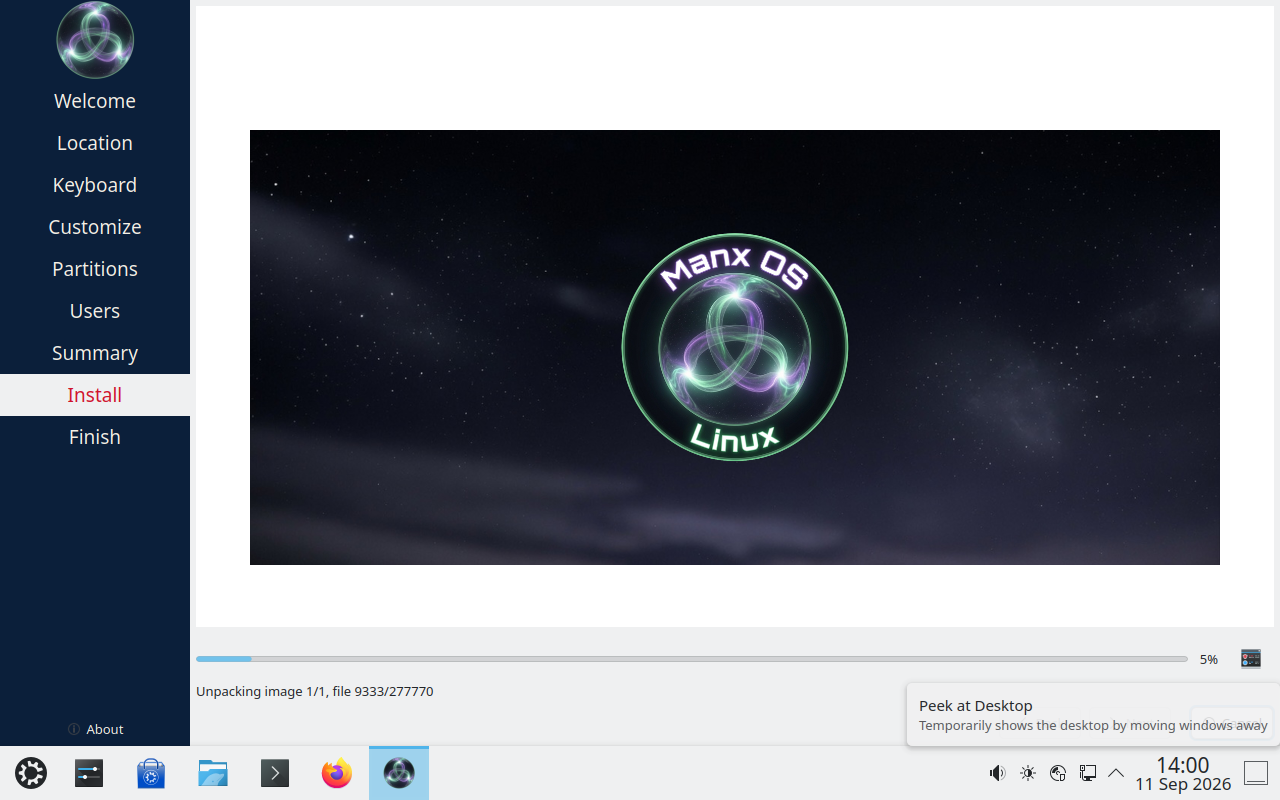Select the Partitions step in sidebar

click(x=95, y=269)
